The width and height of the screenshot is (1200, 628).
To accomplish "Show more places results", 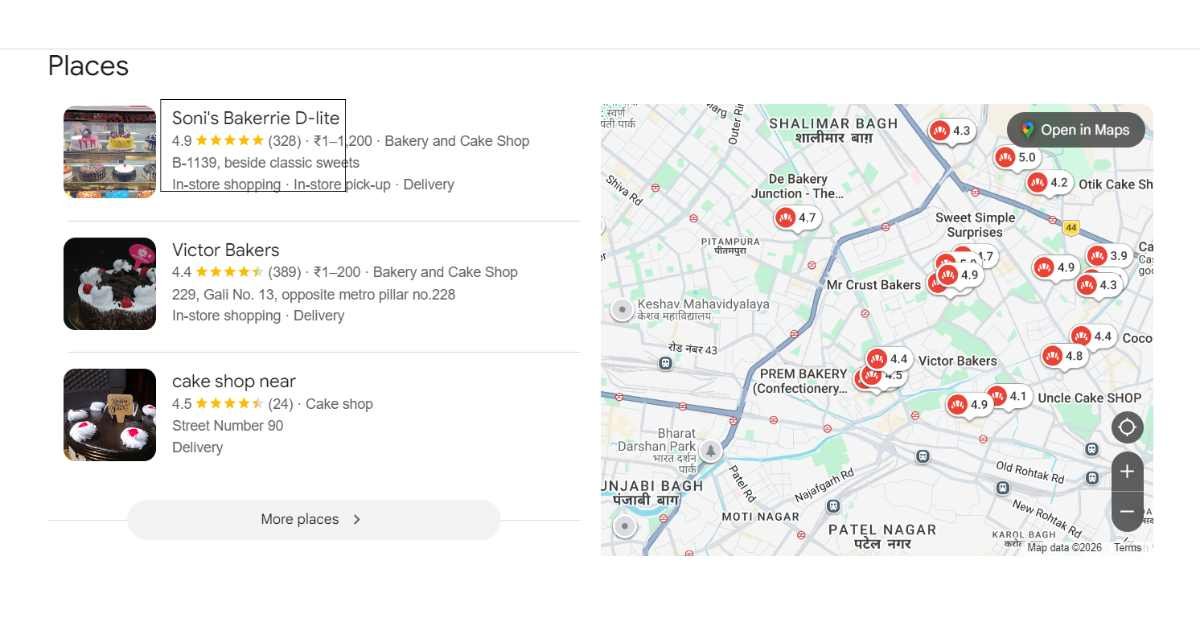I will pos(313,520).
